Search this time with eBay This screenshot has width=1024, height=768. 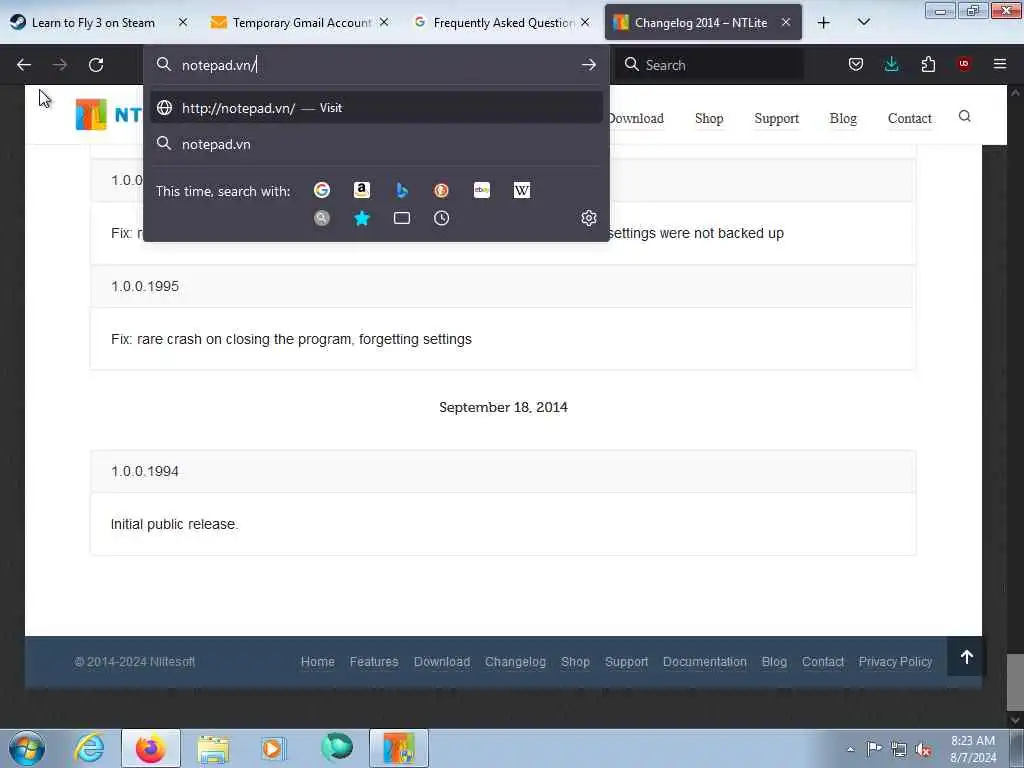pyautogui.click(x=482, y=190)
